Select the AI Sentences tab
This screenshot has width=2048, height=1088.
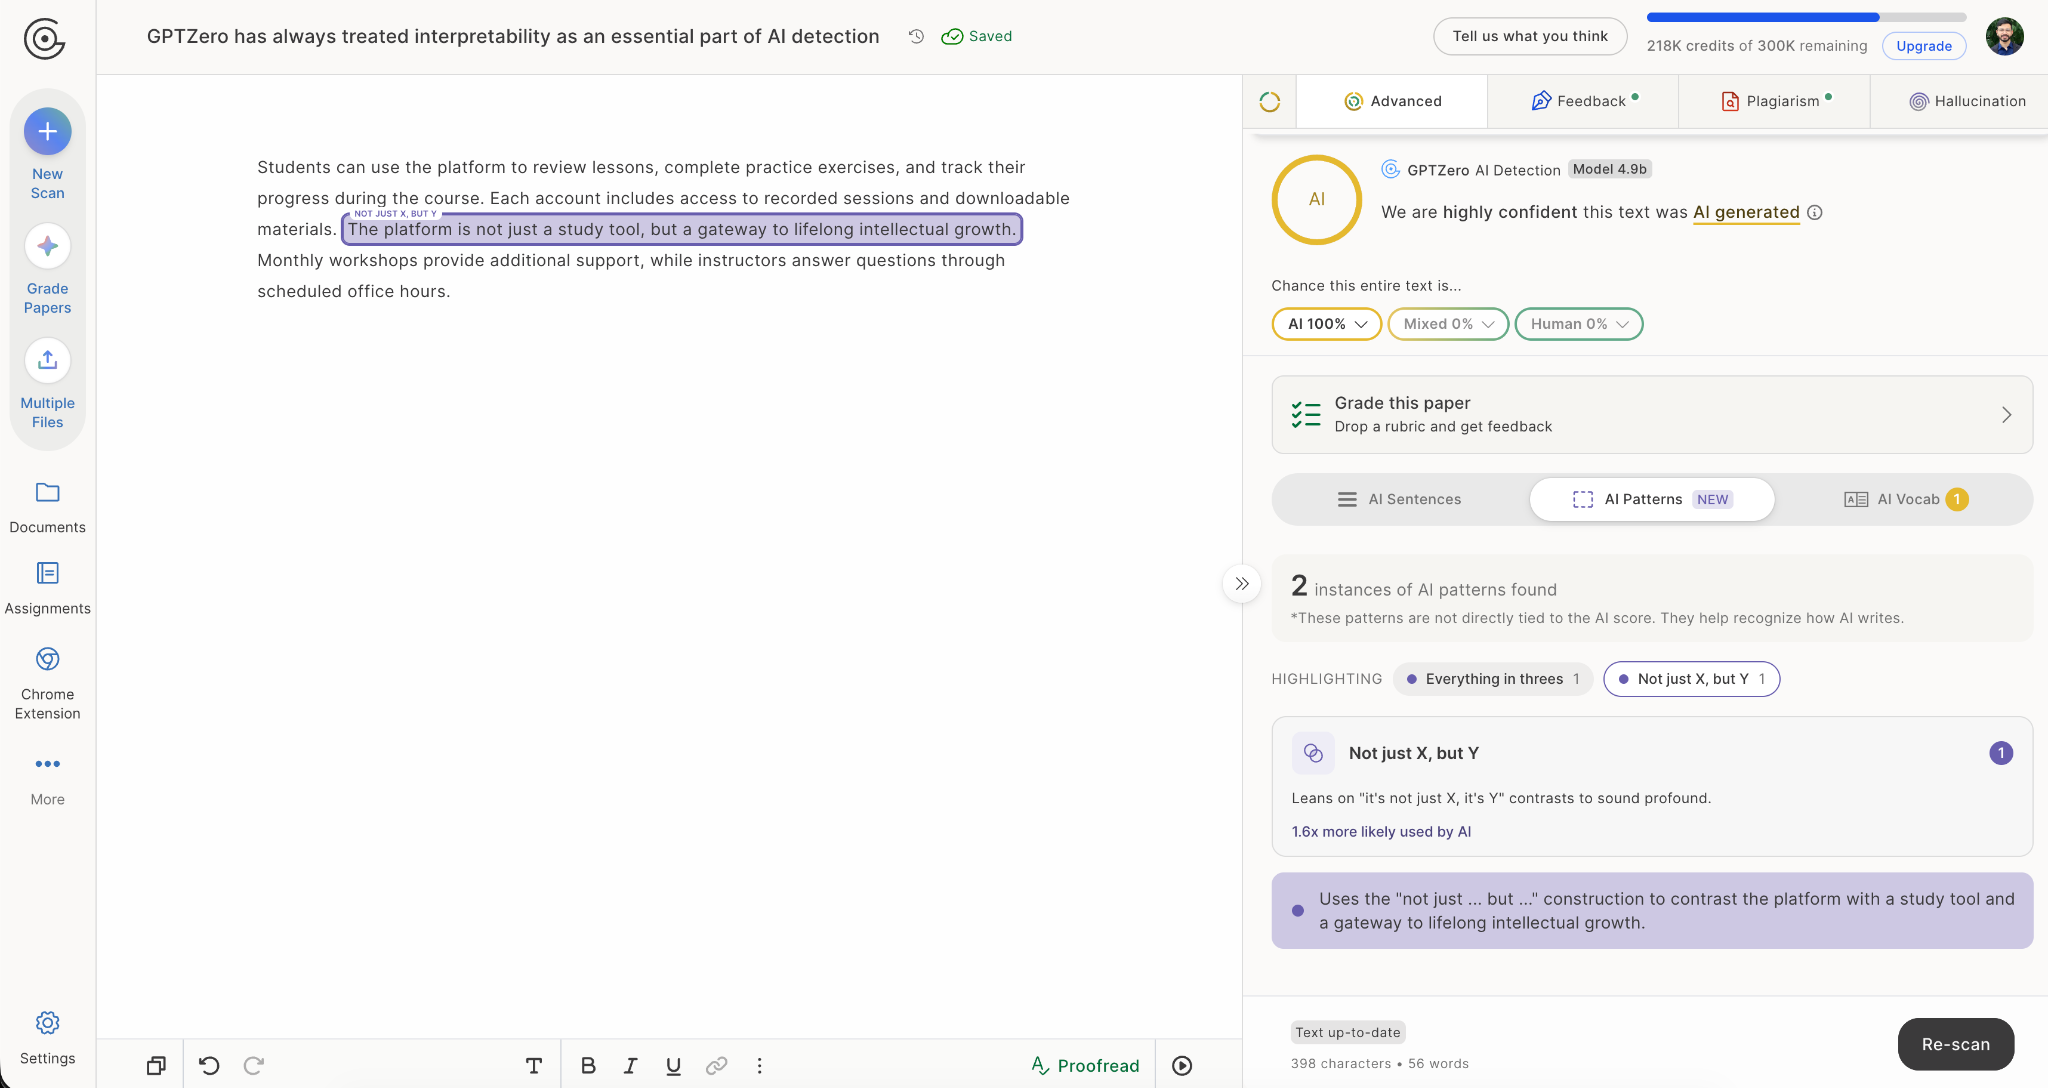(x=1400, y=499)
